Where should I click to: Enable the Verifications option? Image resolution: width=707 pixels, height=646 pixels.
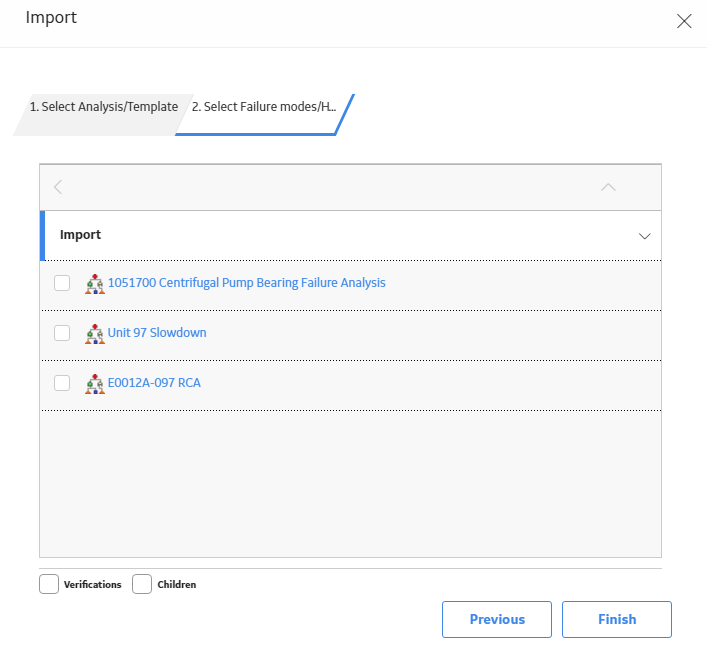(49, 584)
